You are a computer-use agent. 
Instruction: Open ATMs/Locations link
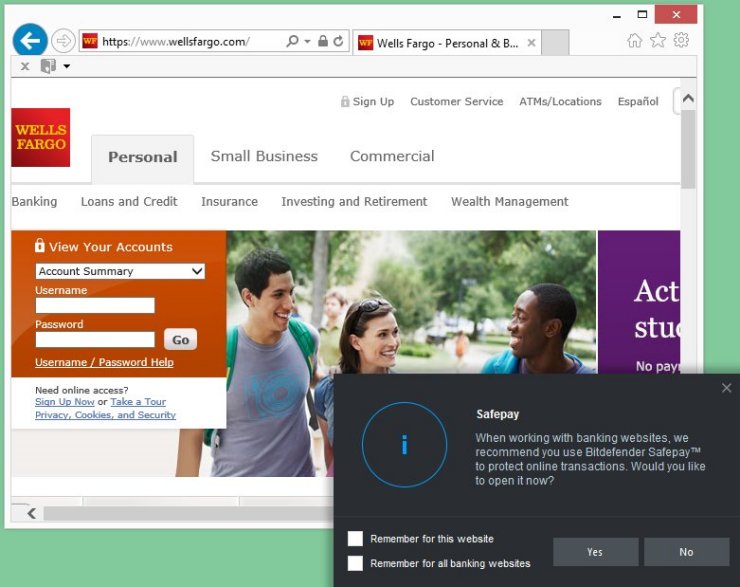click(x=560, y=101)
